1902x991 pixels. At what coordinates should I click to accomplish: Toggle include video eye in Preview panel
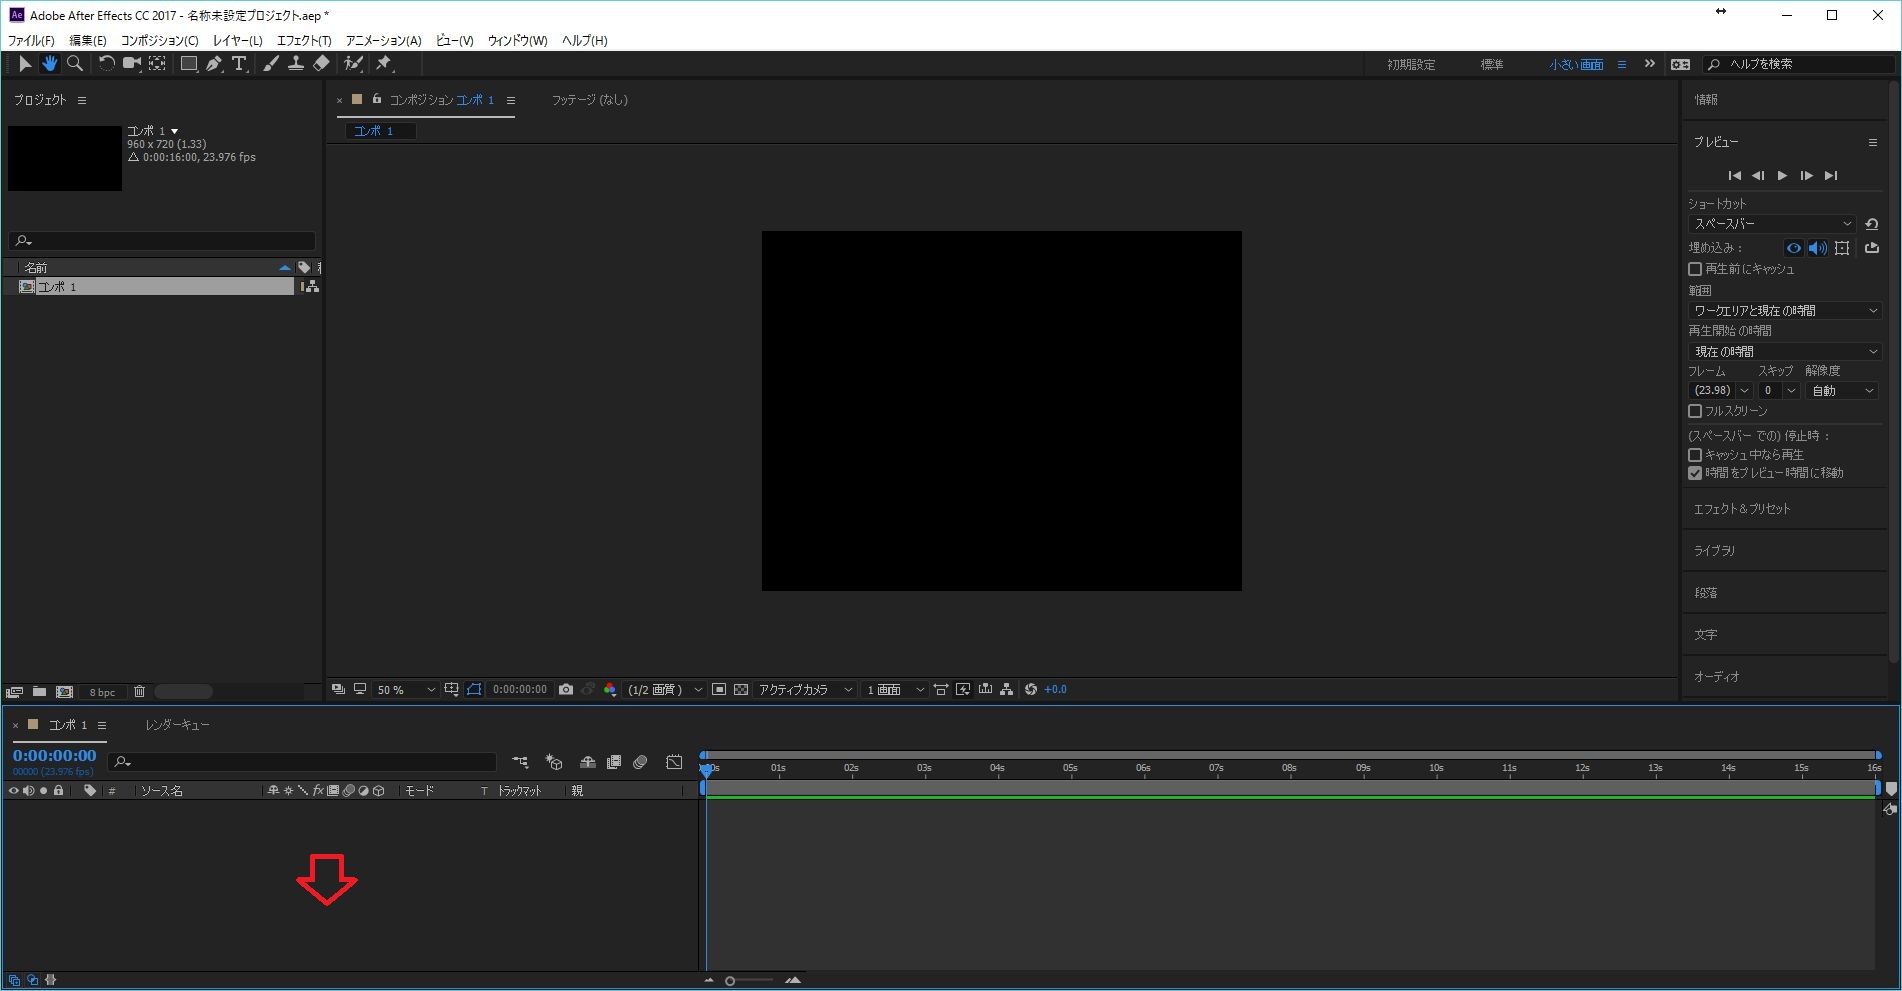click(1794, 248)
